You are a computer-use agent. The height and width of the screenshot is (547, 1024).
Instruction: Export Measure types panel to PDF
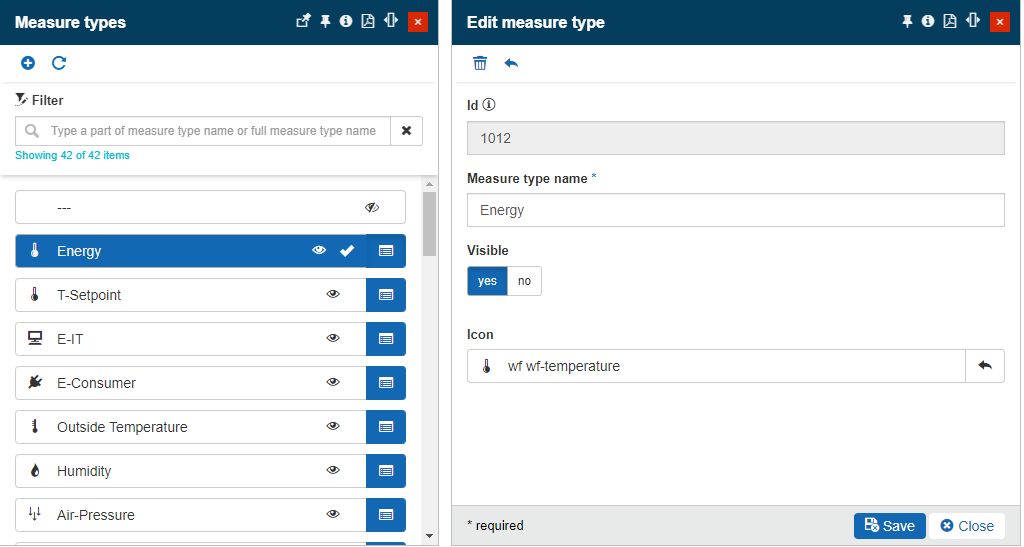pyautogui.click(x=368, y=21)
